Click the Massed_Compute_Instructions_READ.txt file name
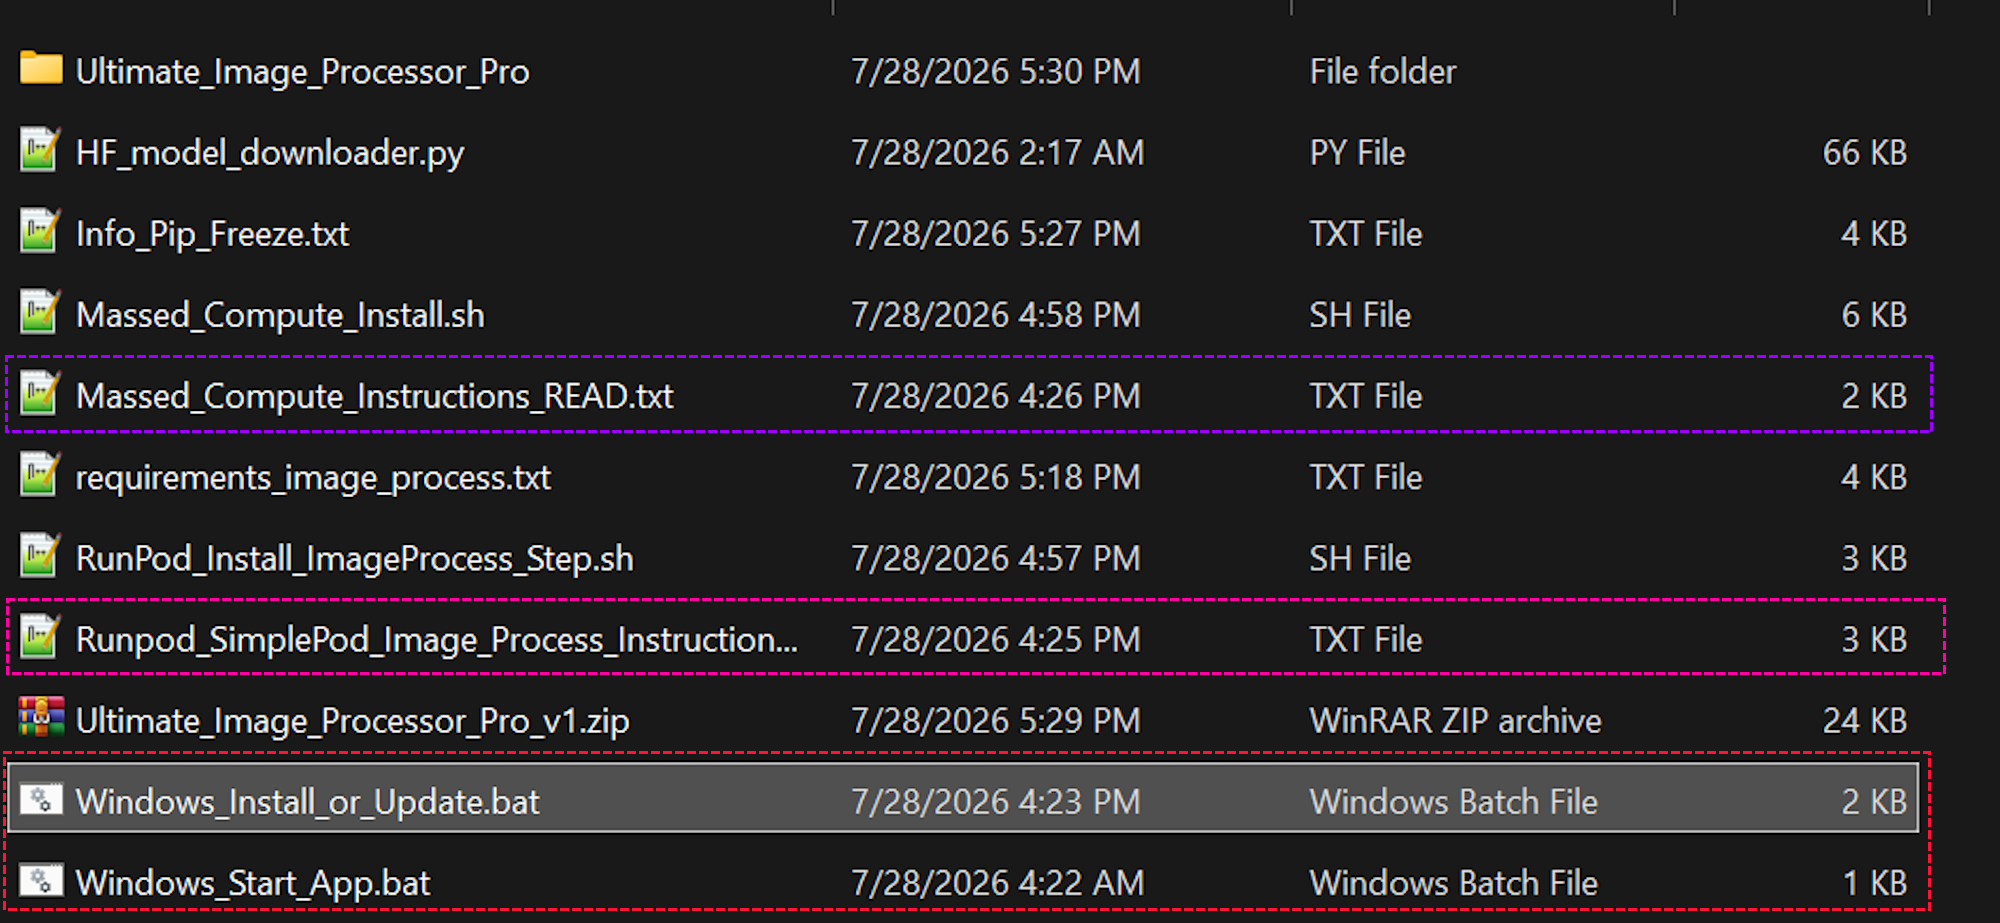Screen dimensions: 2000x923 point(375,397)
